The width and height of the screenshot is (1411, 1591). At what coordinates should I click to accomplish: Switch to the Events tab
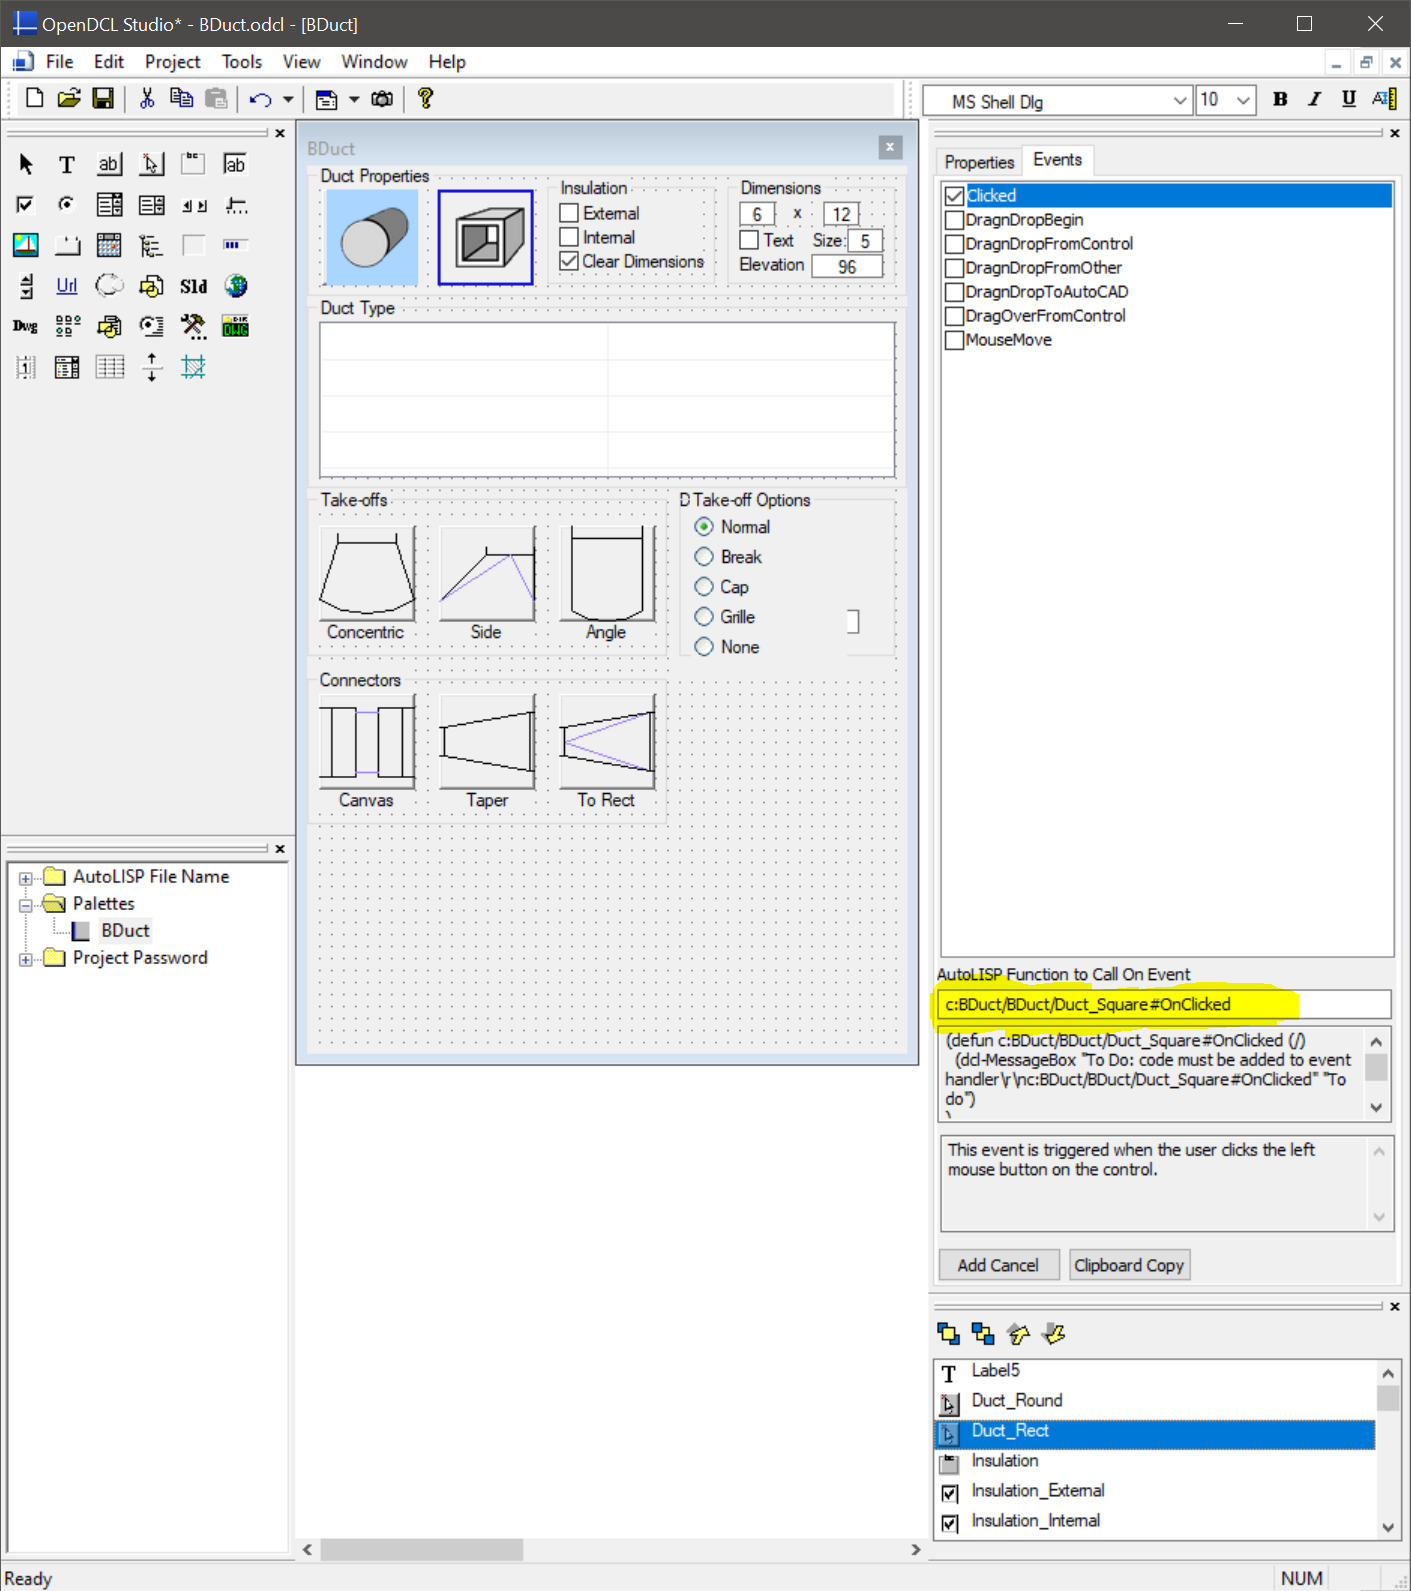pos(1057,160)
